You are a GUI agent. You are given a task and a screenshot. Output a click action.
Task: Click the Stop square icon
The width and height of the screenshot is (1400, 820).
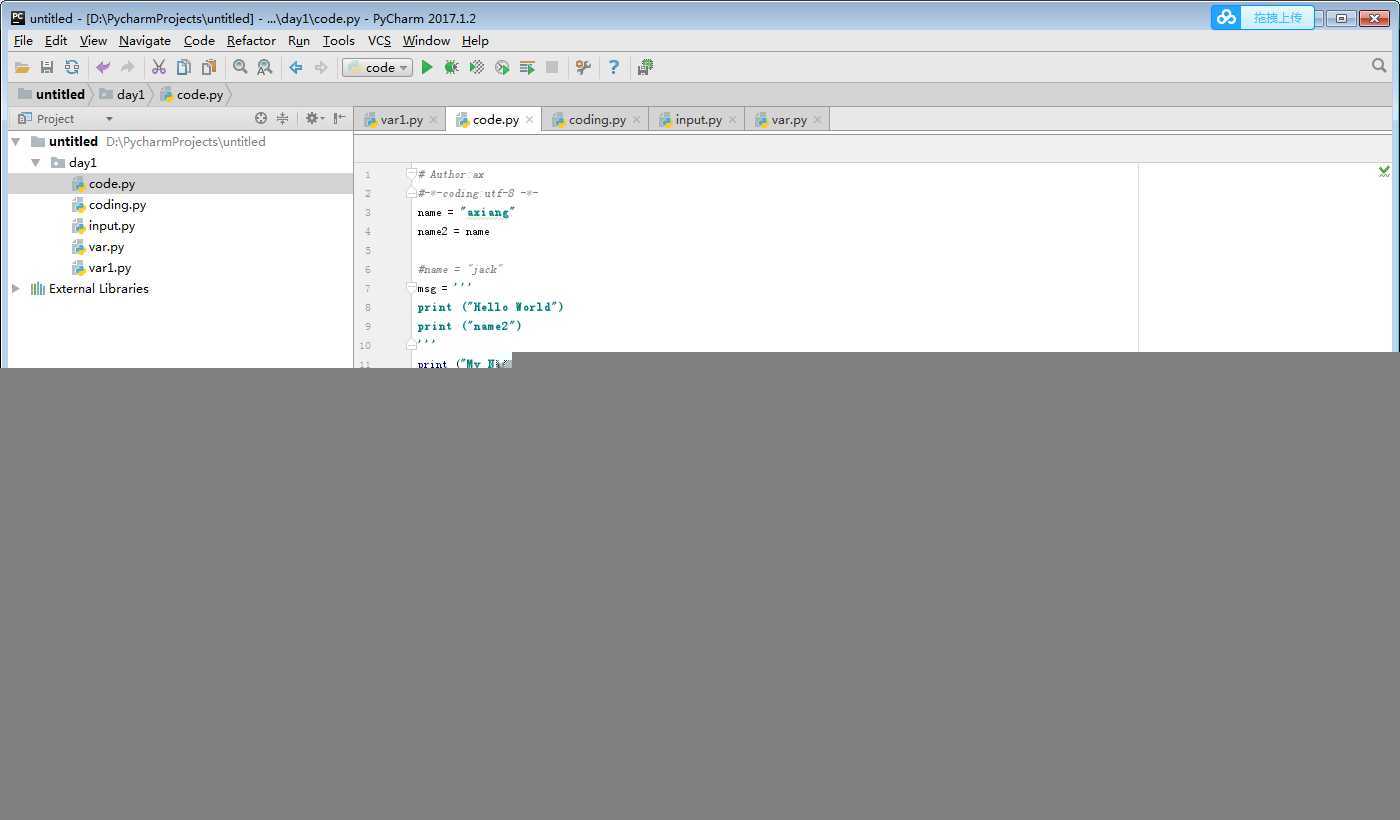[552, 67]
